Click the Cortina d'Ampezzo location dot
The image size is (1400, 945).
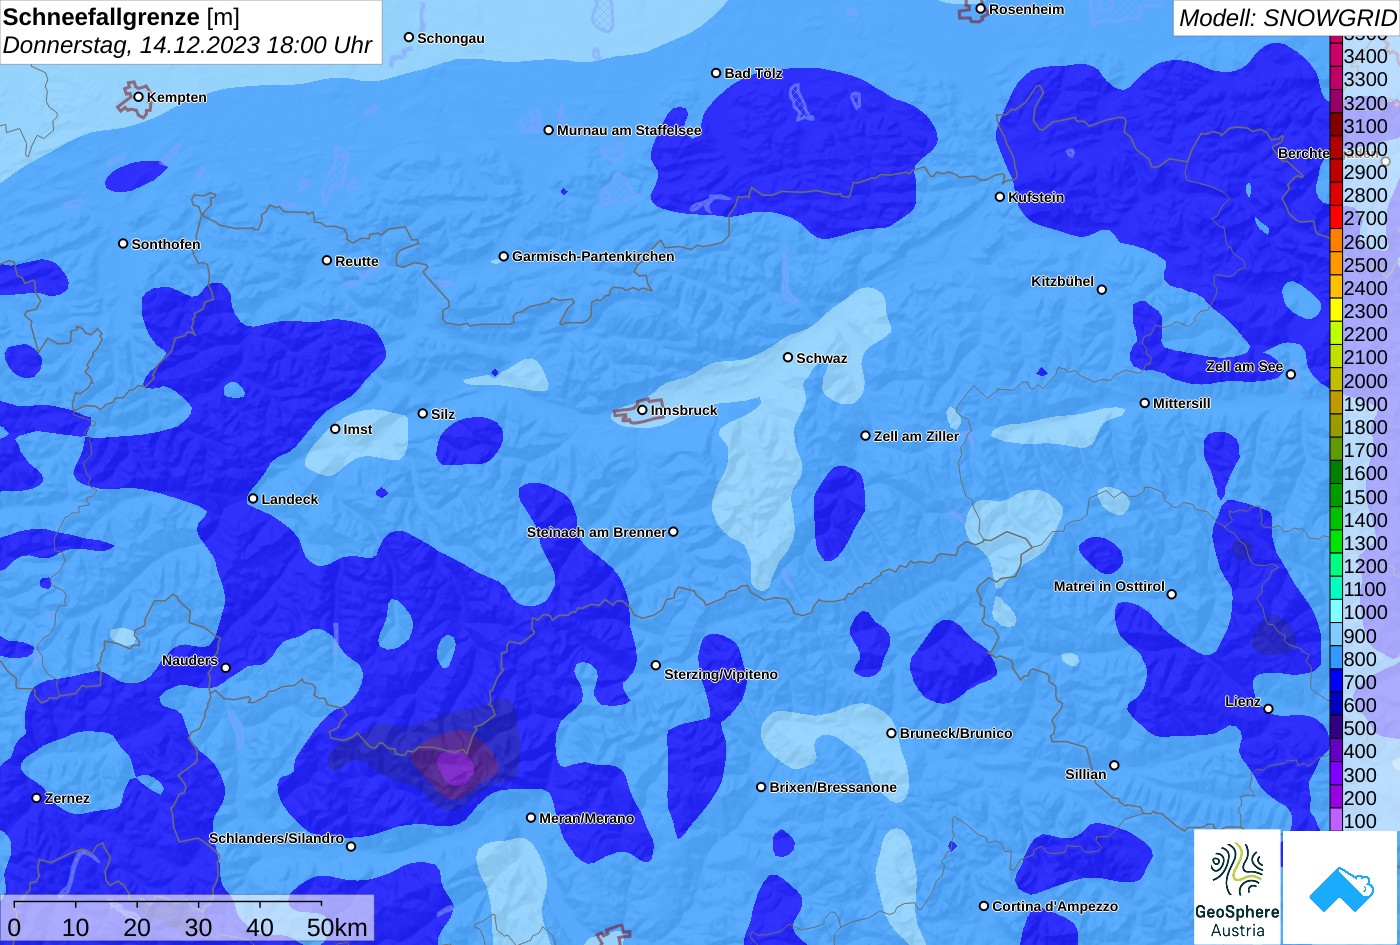click(984, 906)
